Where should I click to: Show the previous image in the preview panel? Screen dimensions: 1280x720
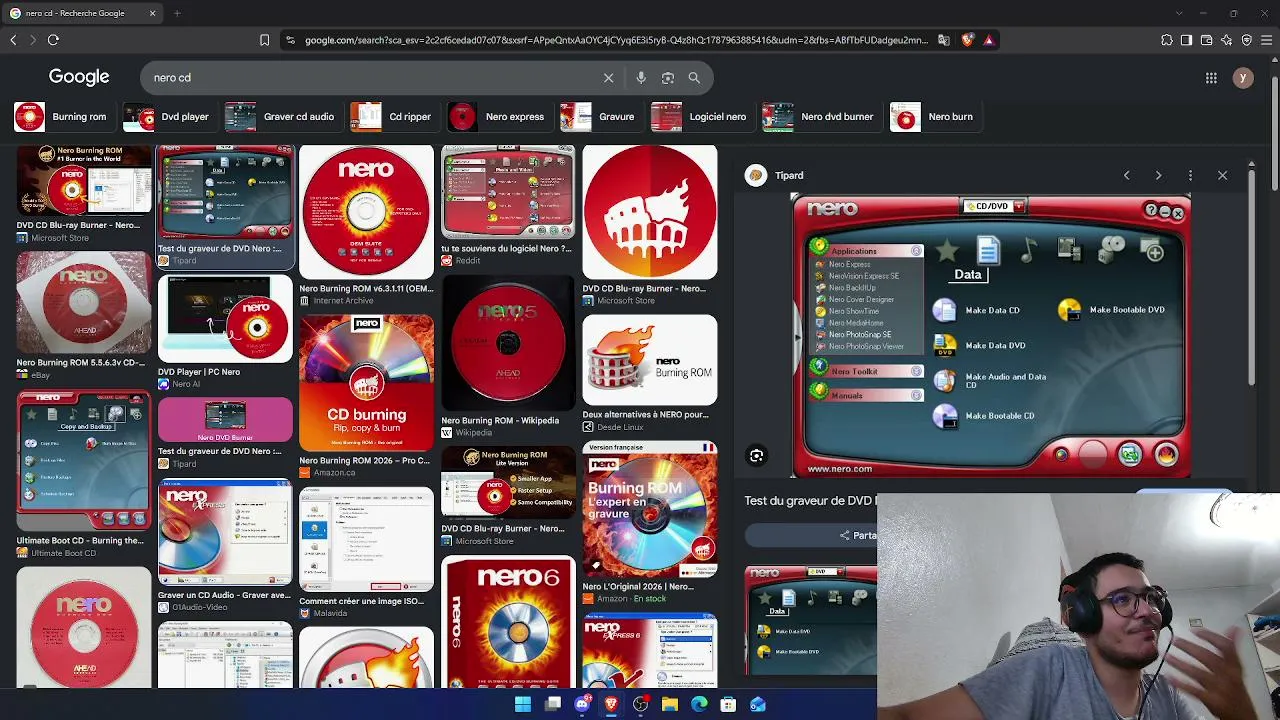click(x=1126, y=175)
